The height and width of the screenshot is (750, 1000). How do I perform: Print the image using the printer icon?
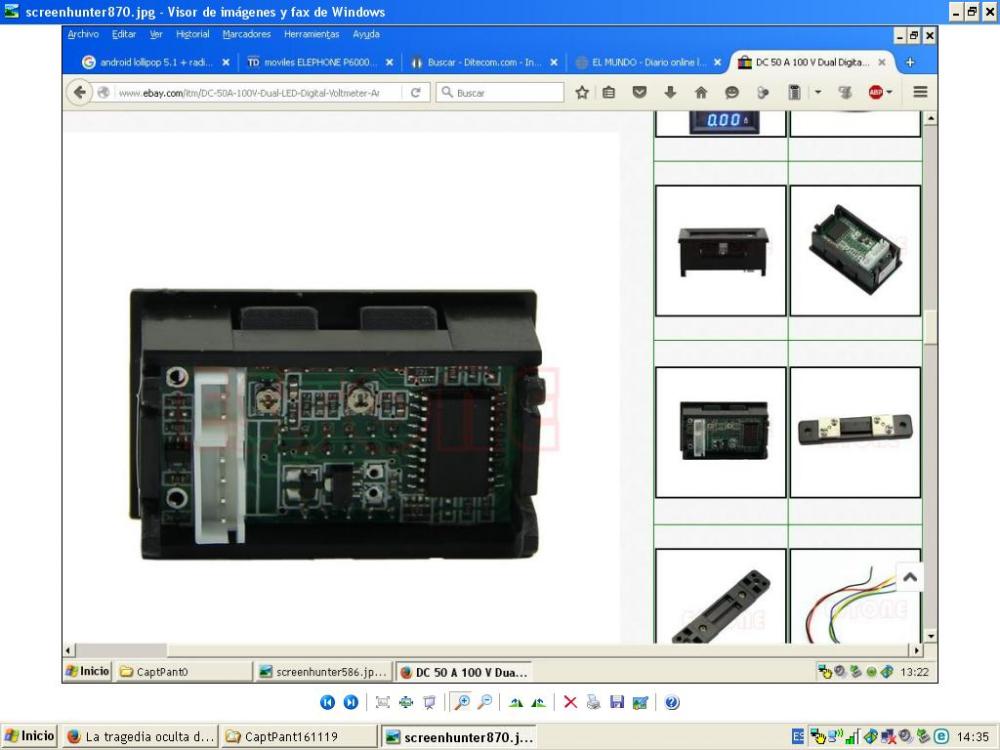click(593, 702)
